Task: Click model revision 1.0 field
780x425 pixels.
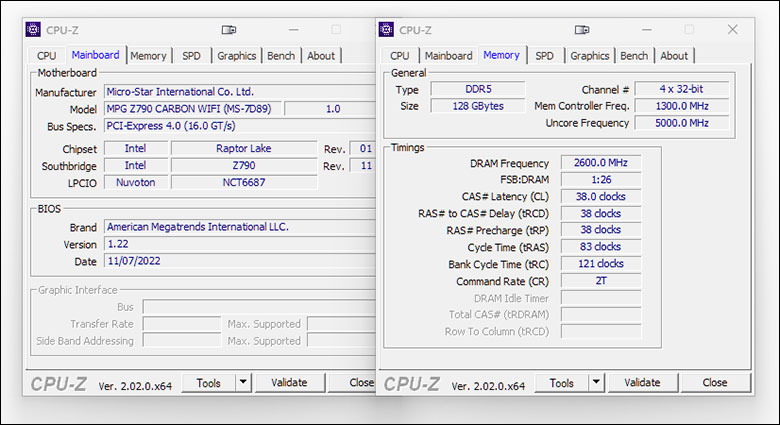Action: pyautogui.click(x=331, y=109)
